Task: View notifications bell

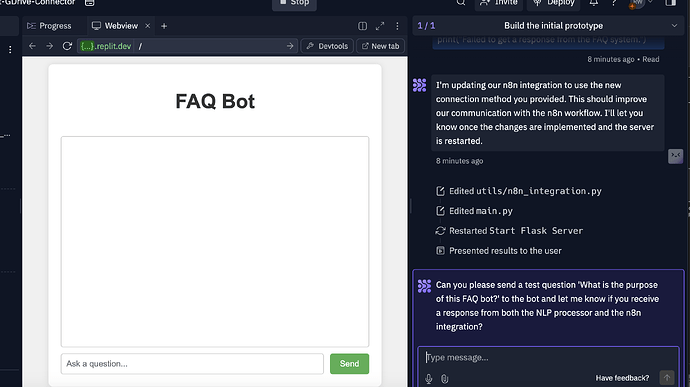Action: coord(594,3)
